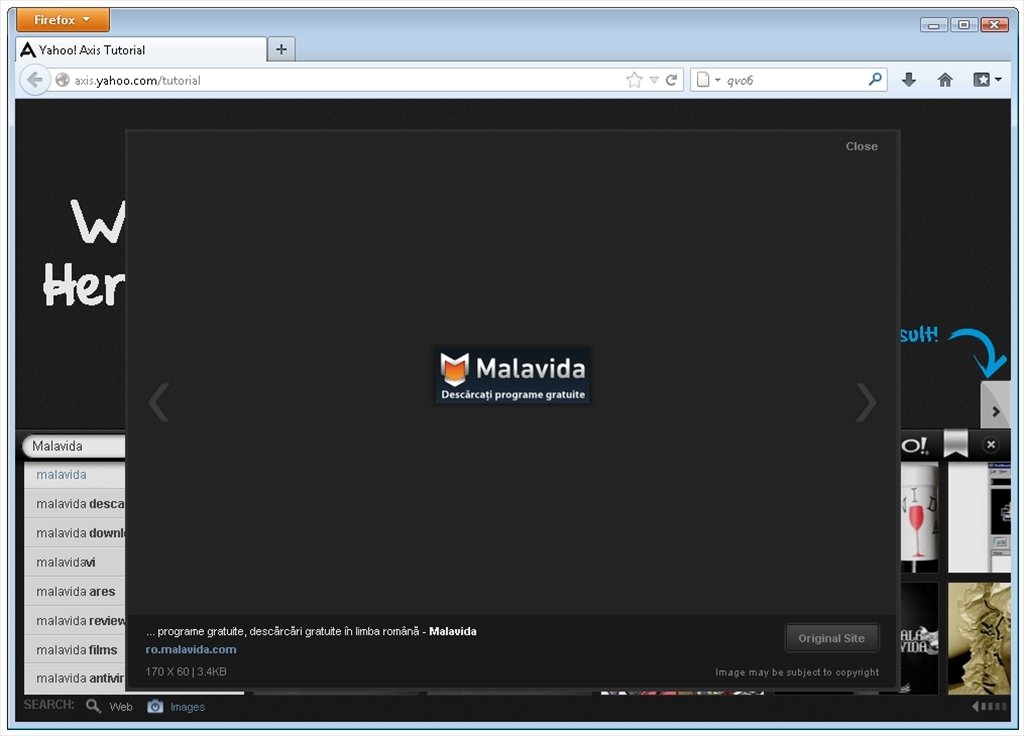Image resolution: width=1024 pixels, height=736 pixels.
Task: Choose the 'malavidavi' suggestion
Action: pyautogui.click(x=74, y=562)
